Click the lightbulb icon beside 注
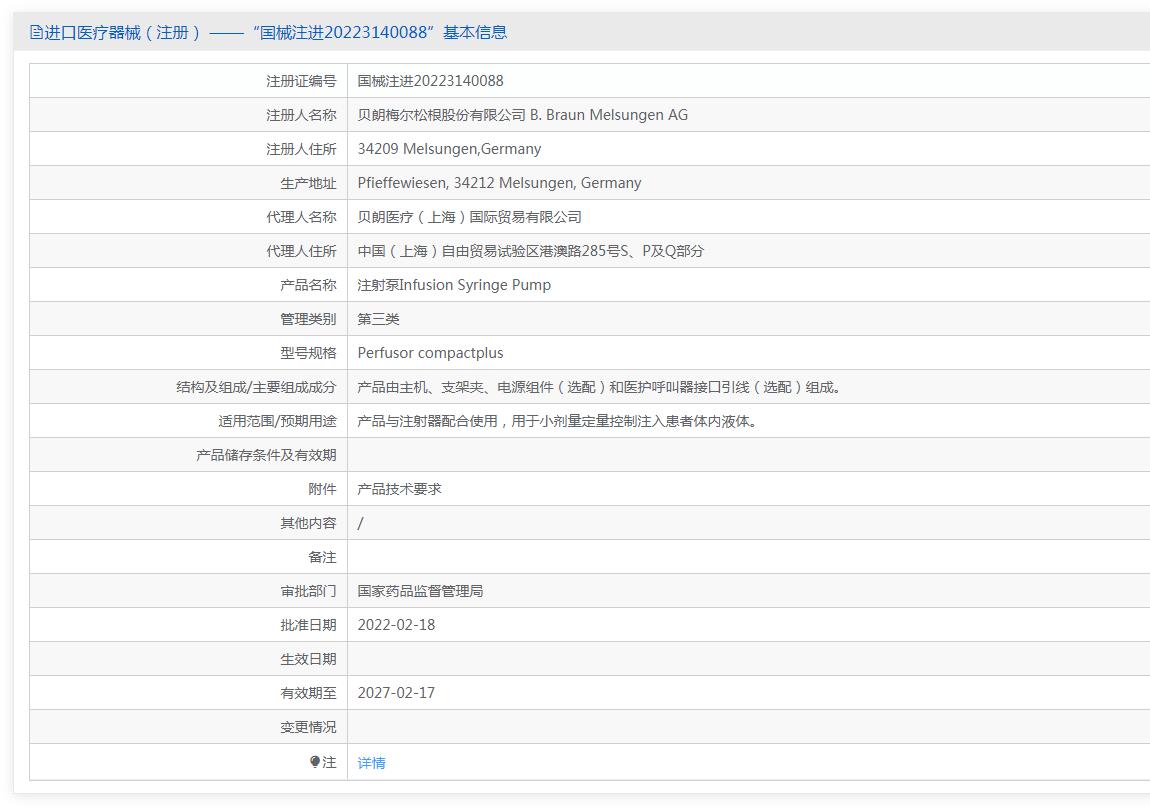1150x808 pixels. coord(315,762)
